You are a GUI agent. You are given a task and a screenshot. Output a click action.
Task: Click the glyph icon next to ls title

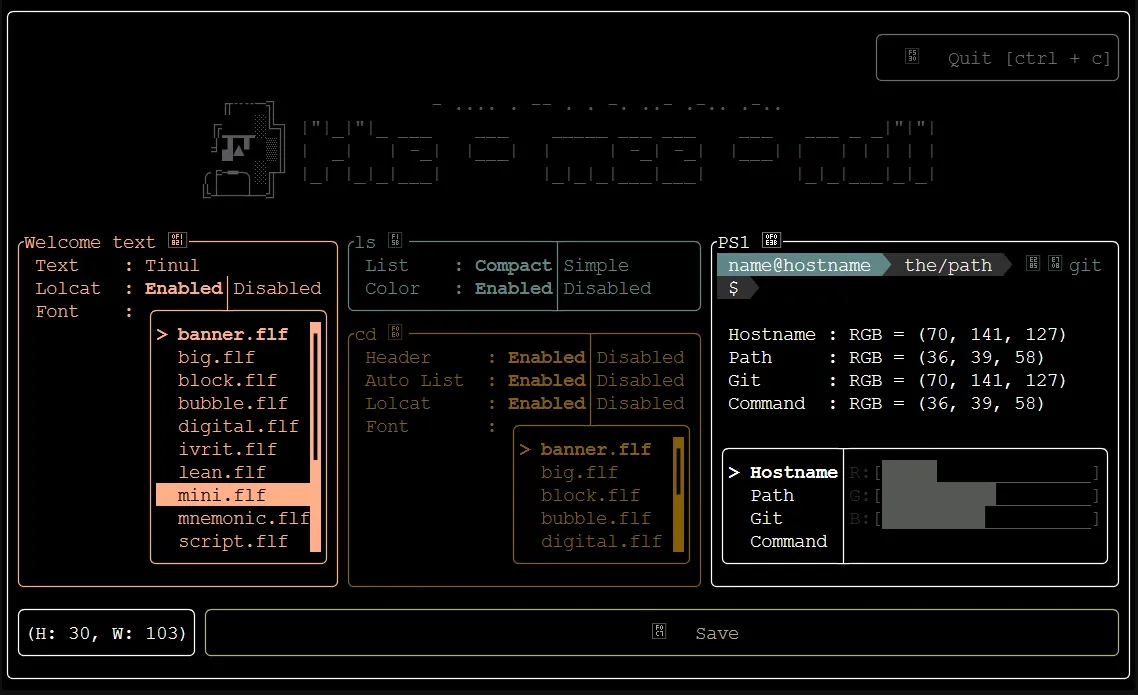click(x=396, y=240)
